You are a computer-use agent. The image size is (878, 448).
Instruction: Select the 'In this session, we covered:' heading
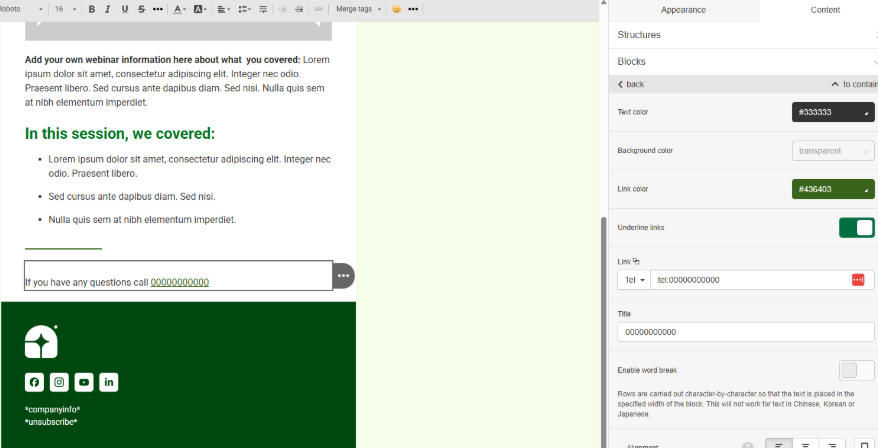120,134
